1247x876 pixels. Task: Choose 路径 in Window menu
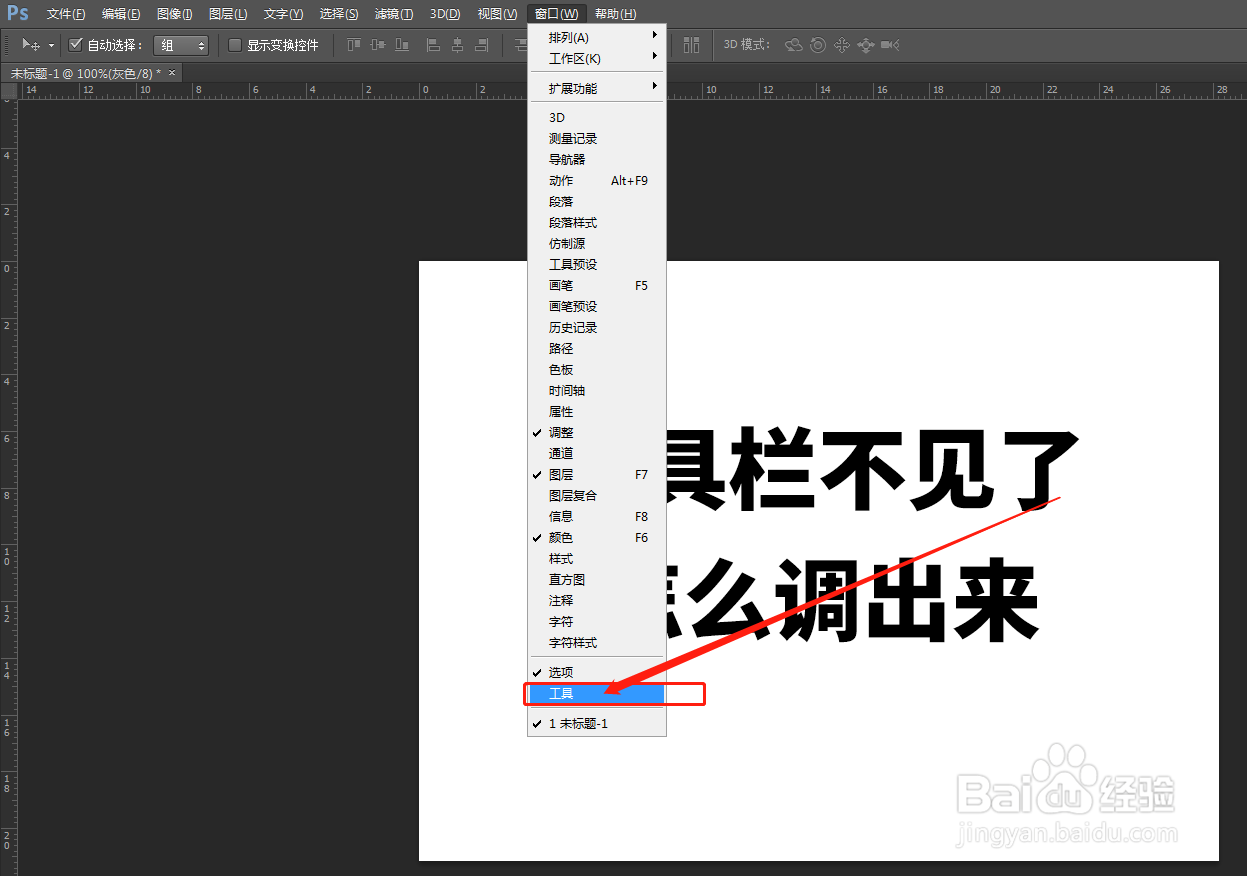597,349
